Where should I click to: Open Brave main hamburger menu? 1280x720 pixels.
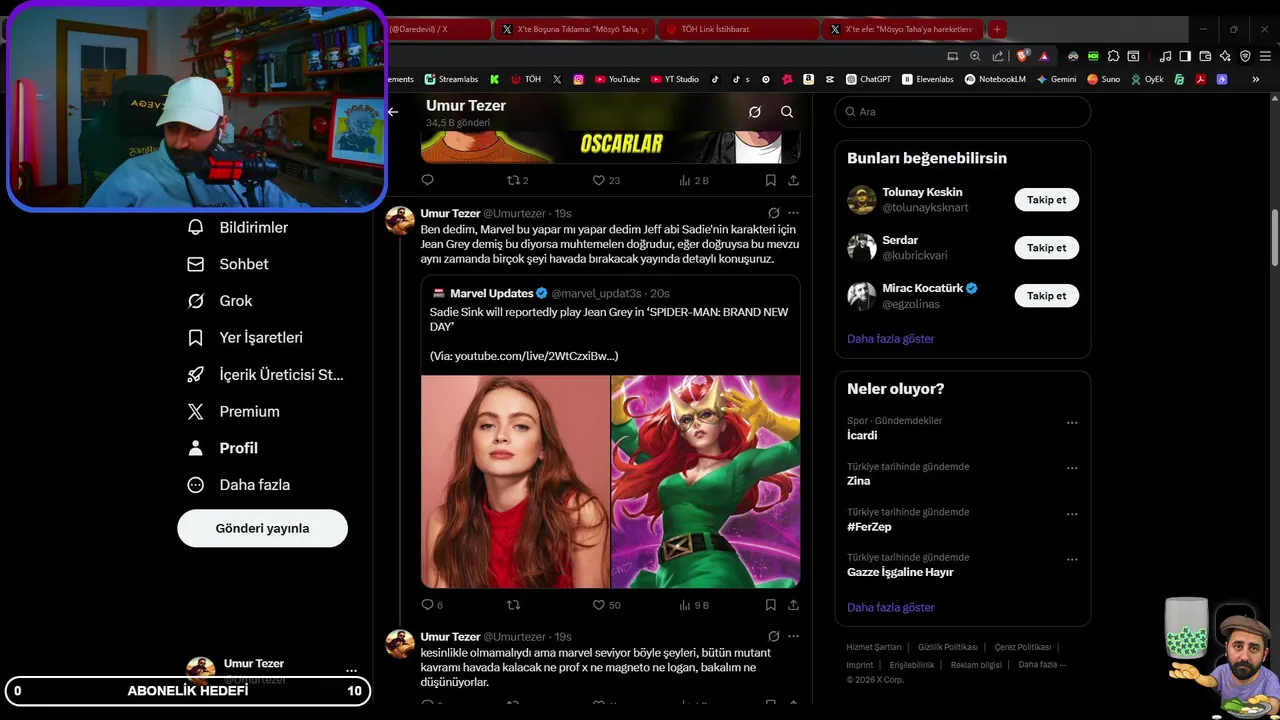click(x=1265, y=56)
